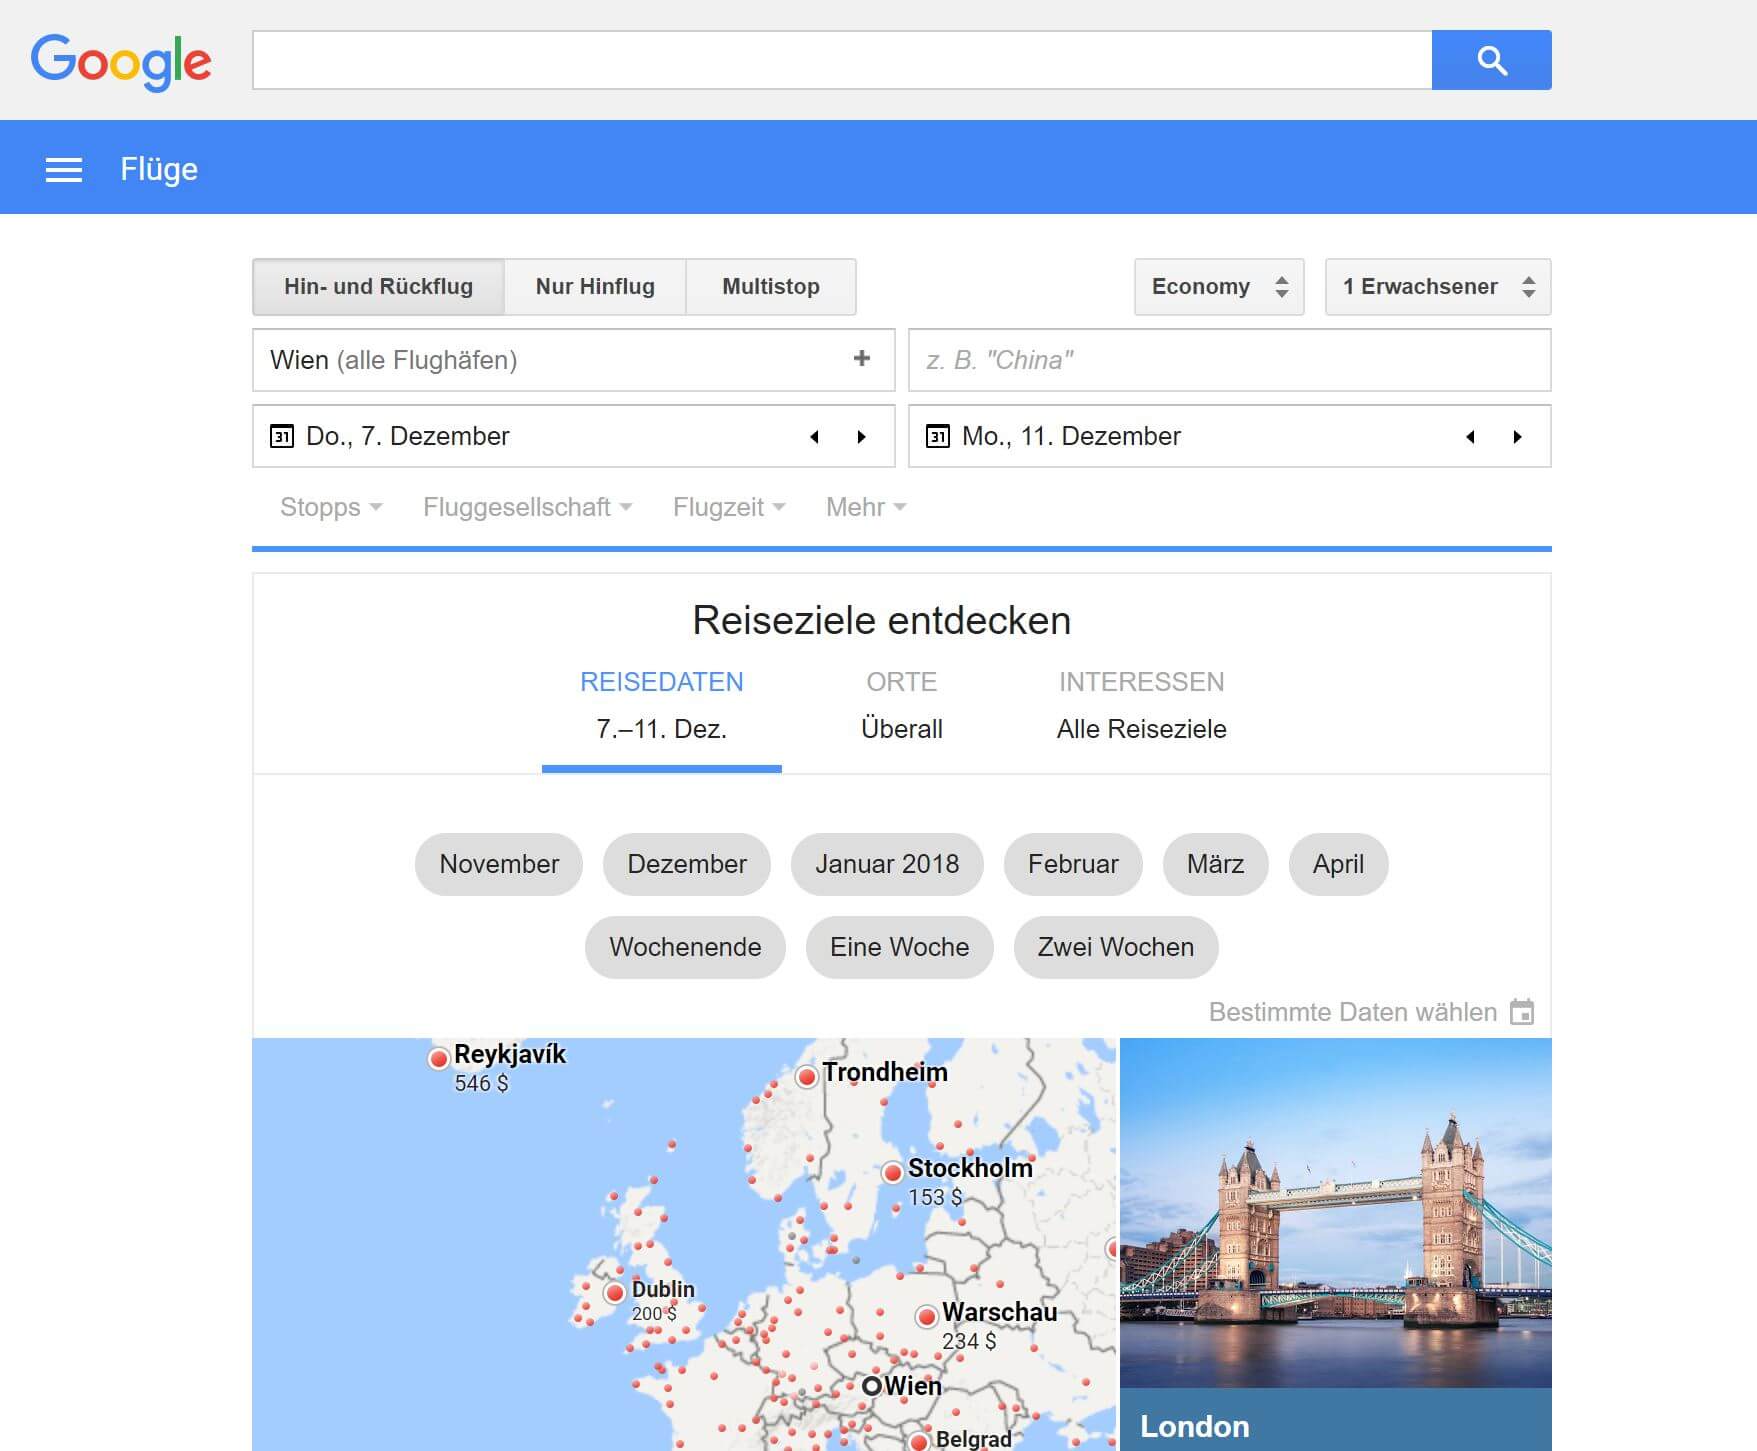Select the Nur Hinflug trip type
The image size is (1757, 1451).
[595, 287]
